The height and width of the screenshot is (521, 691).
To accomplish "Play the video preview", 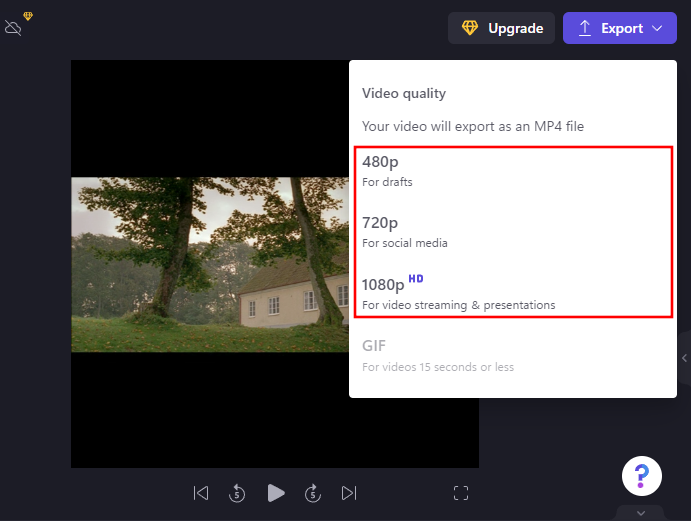I will 276,493.
